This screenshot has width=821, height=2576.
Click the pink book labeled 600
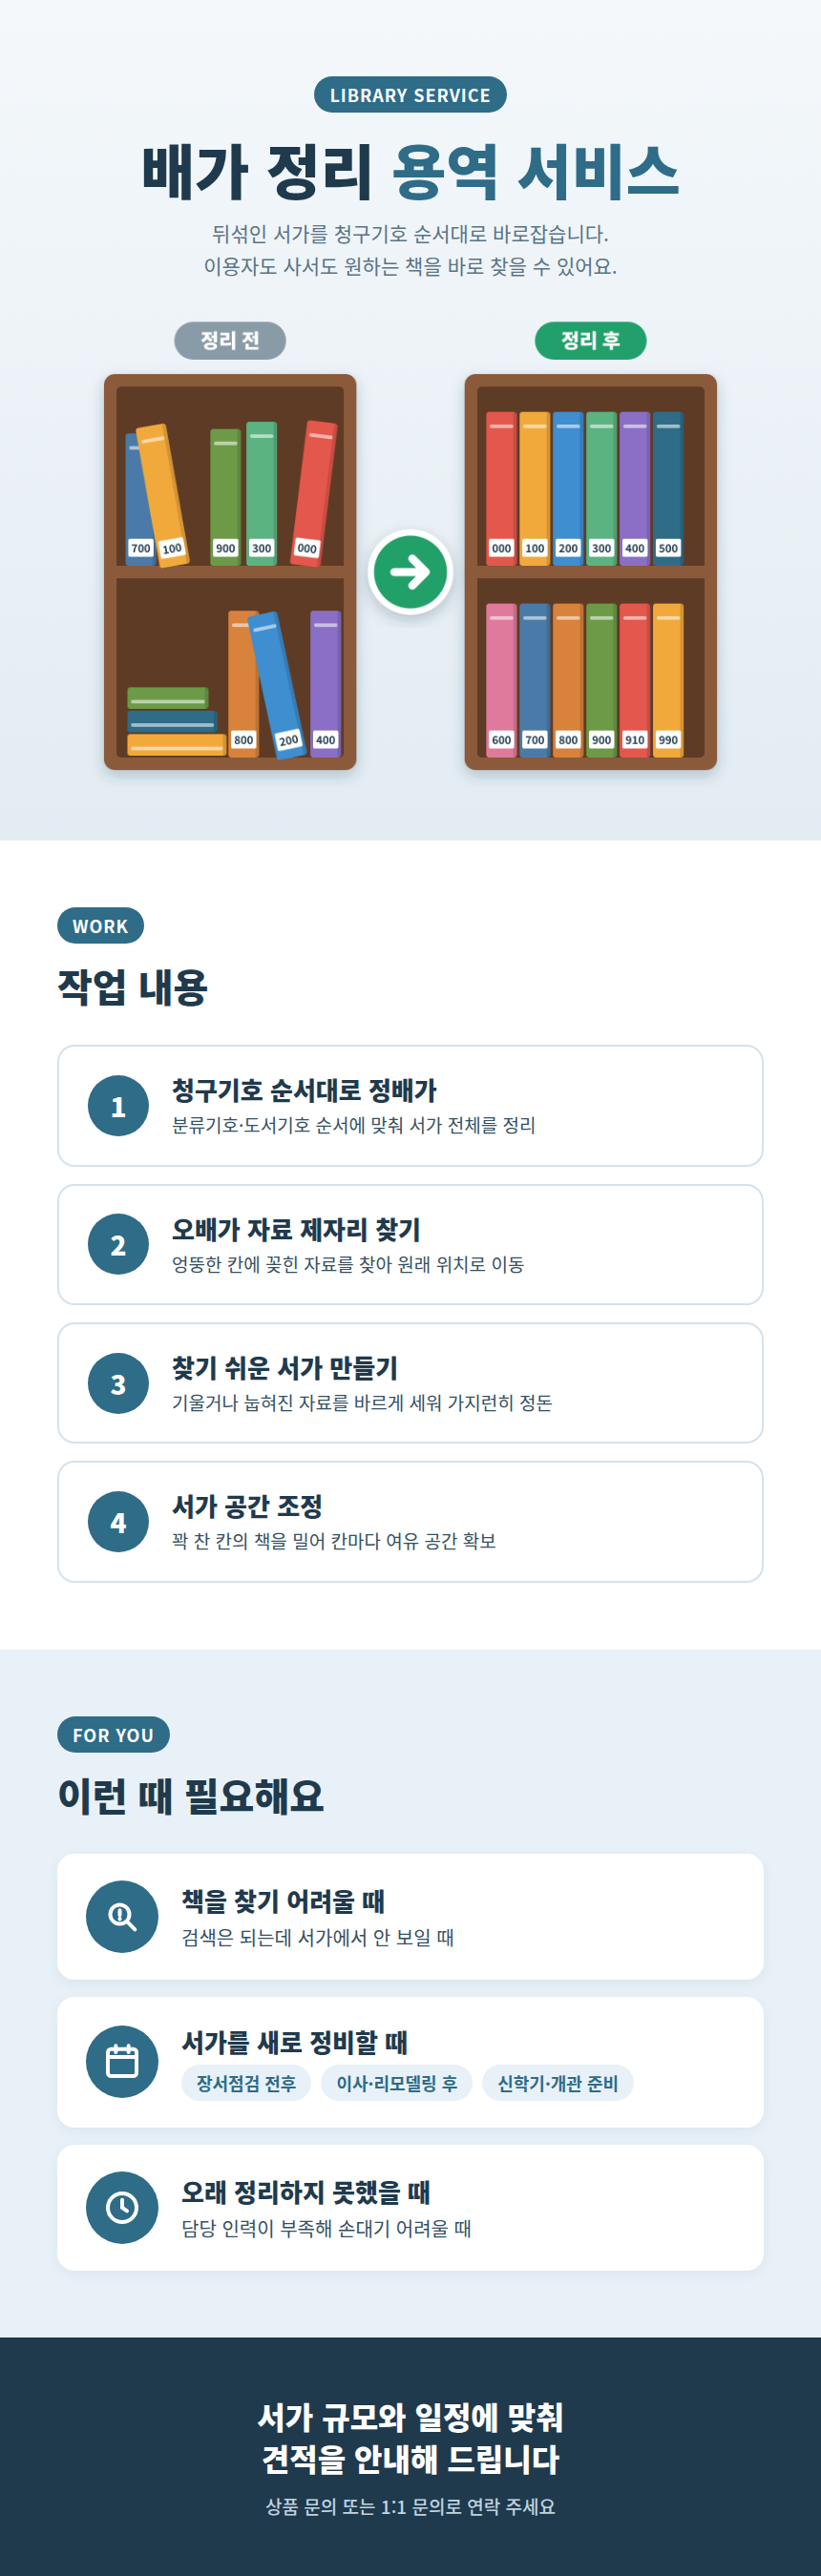click(501, 680)
